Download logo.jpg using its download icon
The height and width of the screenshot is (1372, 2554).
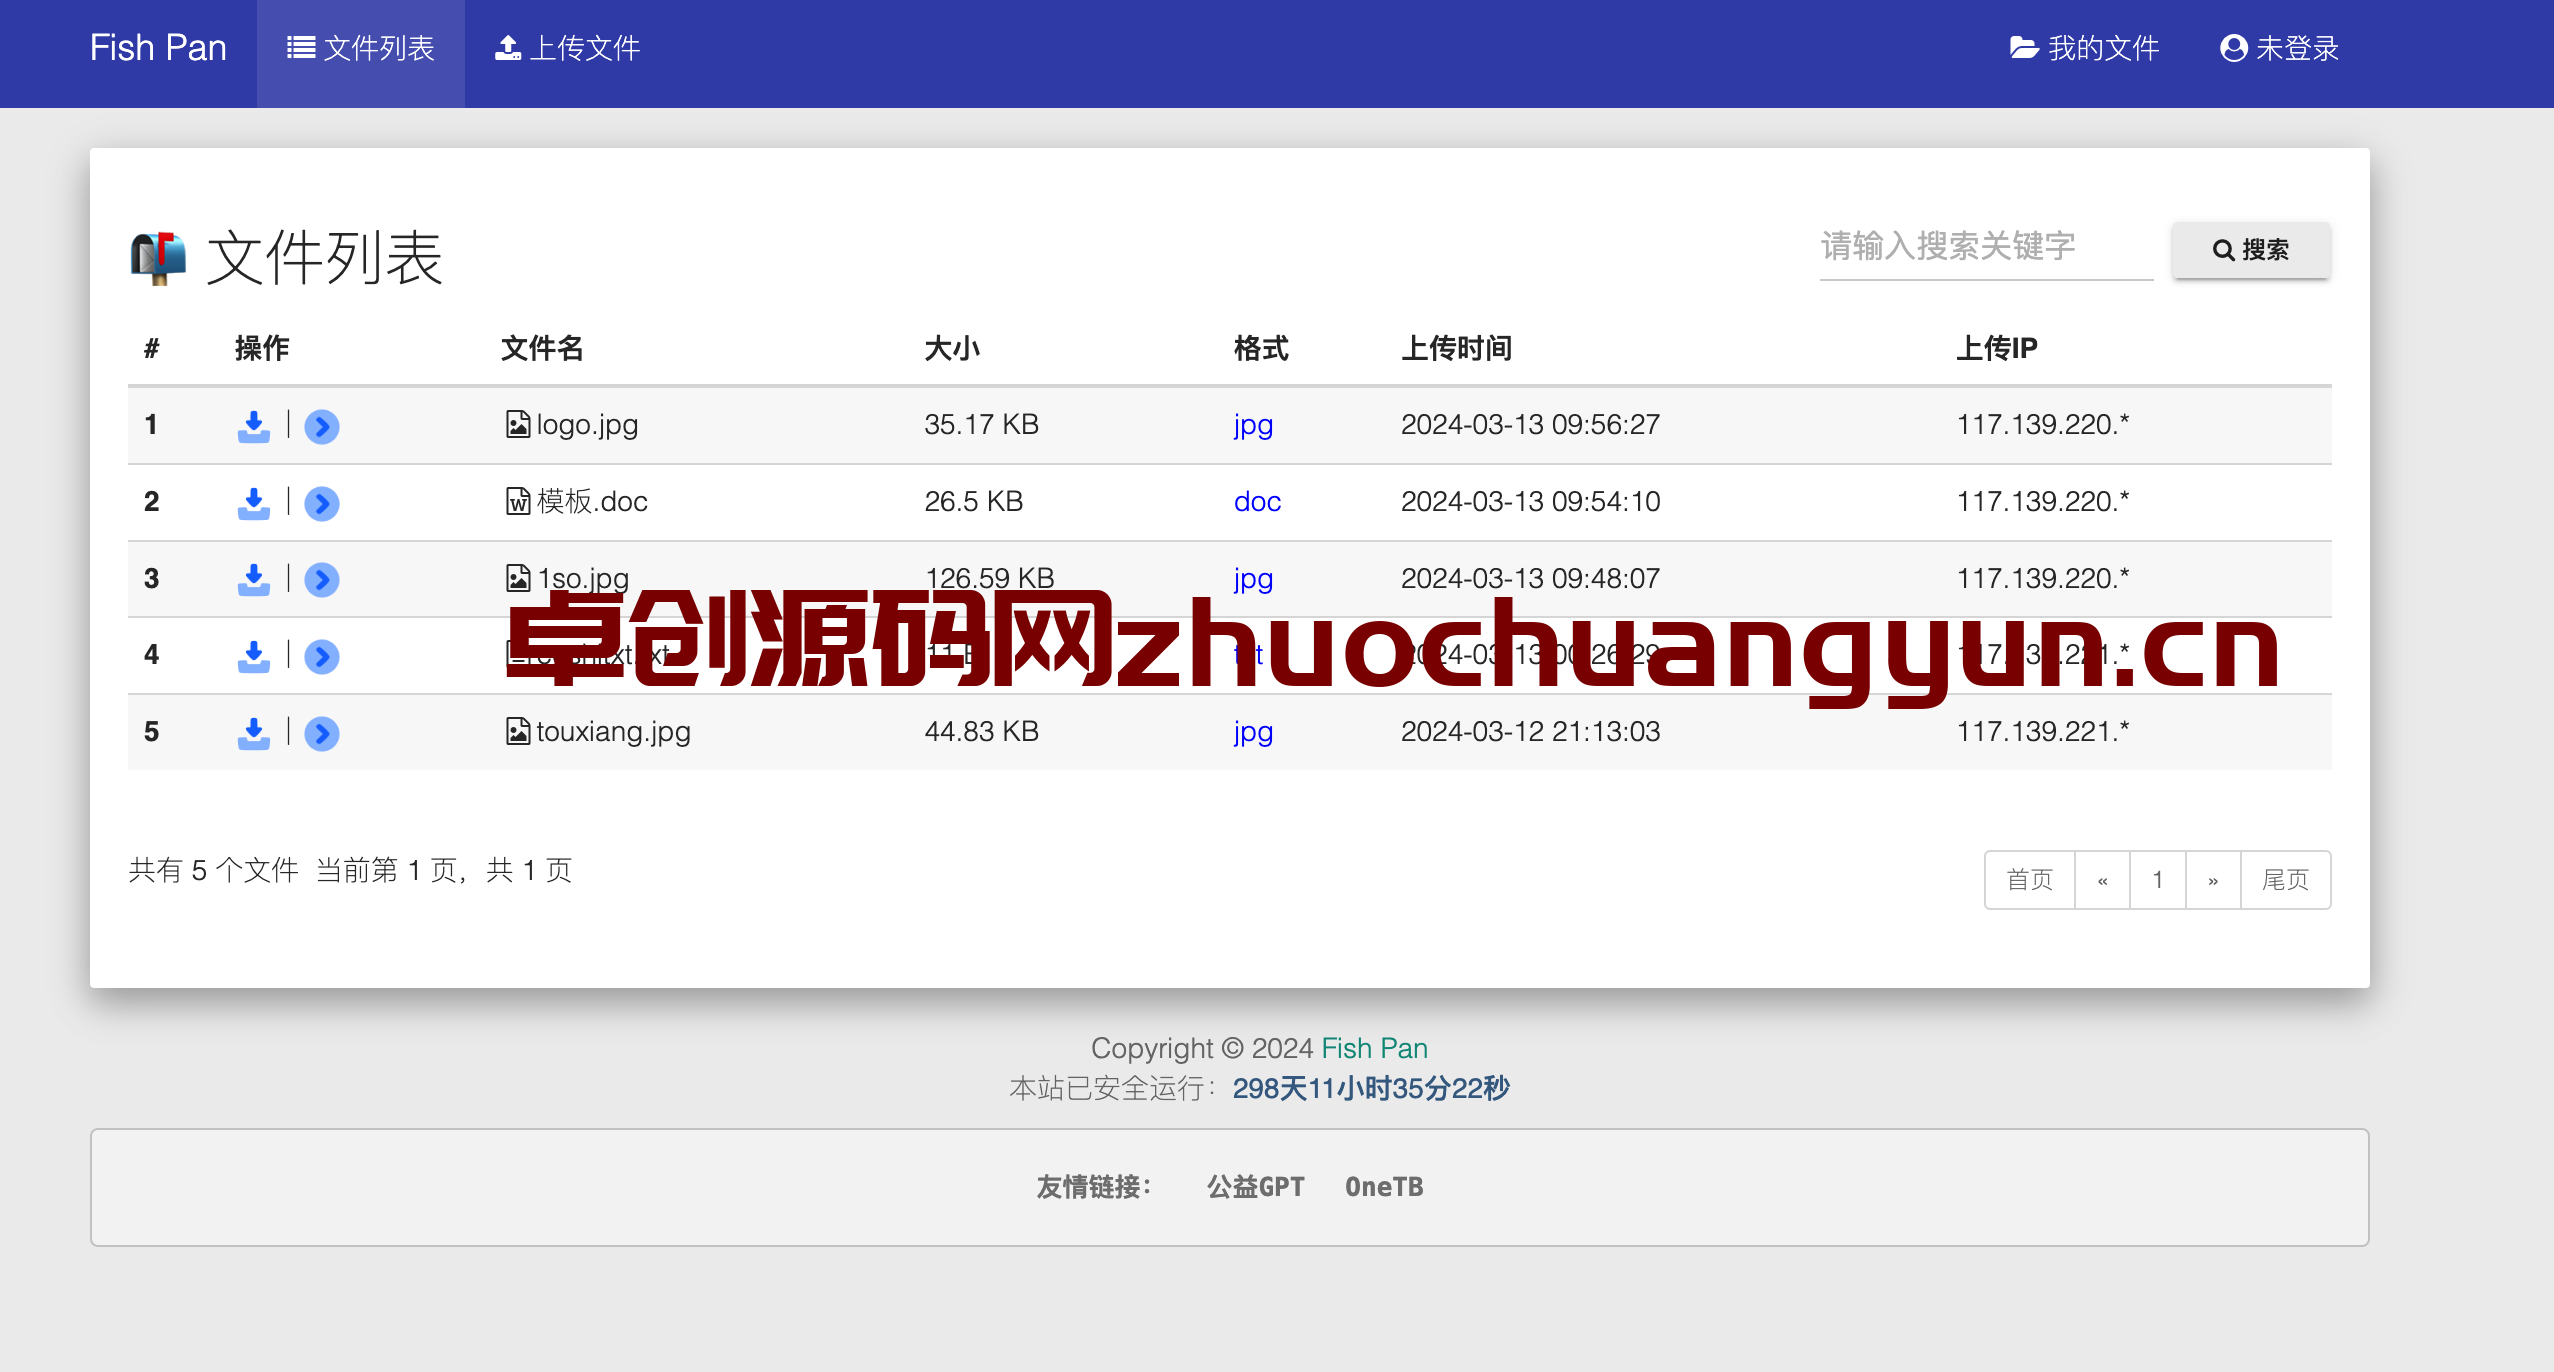coord(254,426)
